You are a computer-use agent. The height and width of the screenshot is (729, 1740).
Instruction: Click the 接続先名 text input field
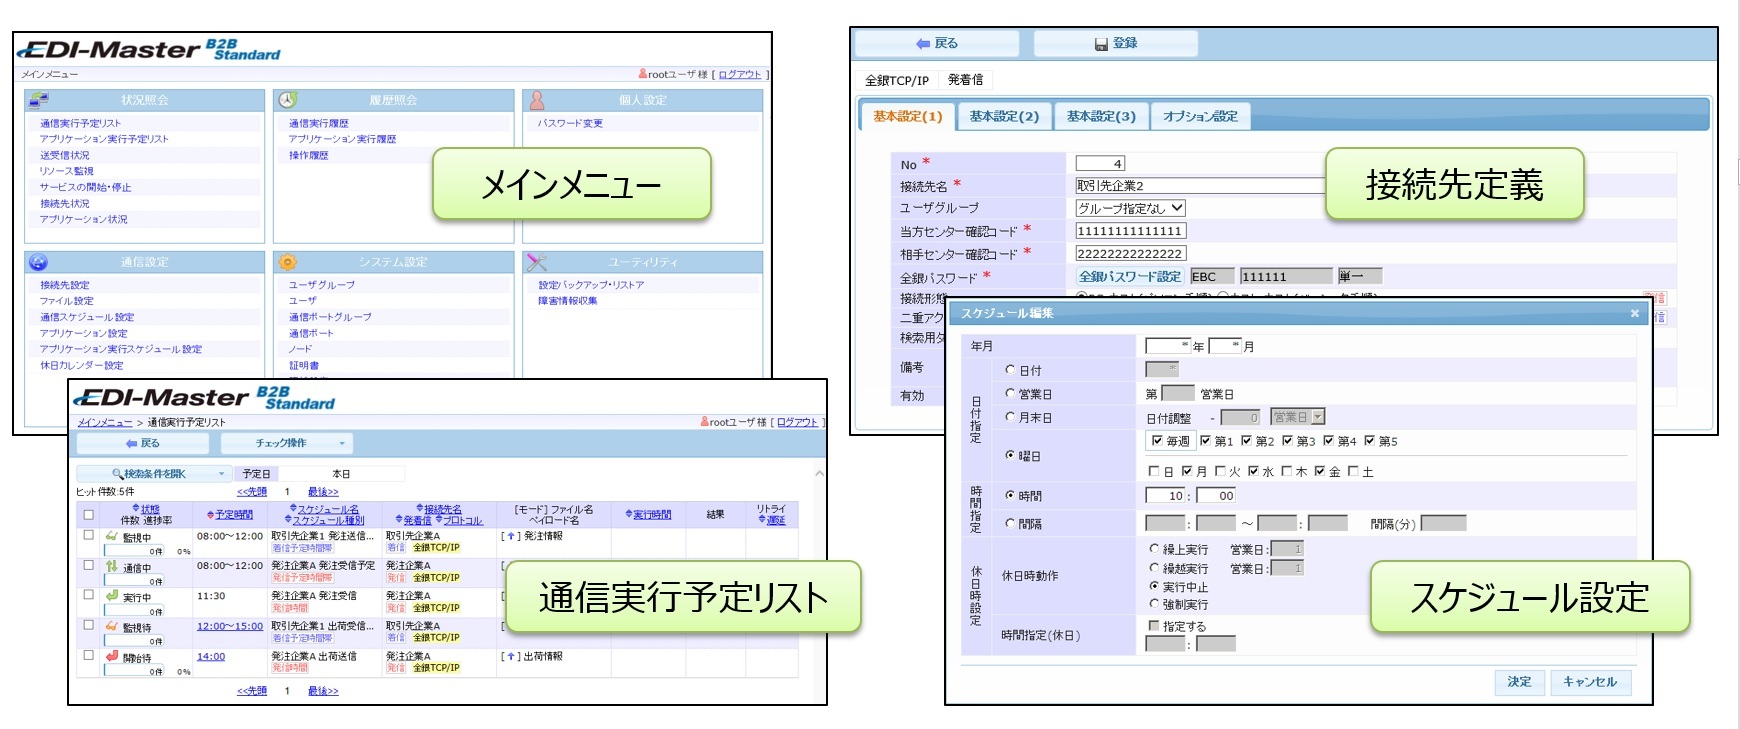click(x=1200, y=186)
